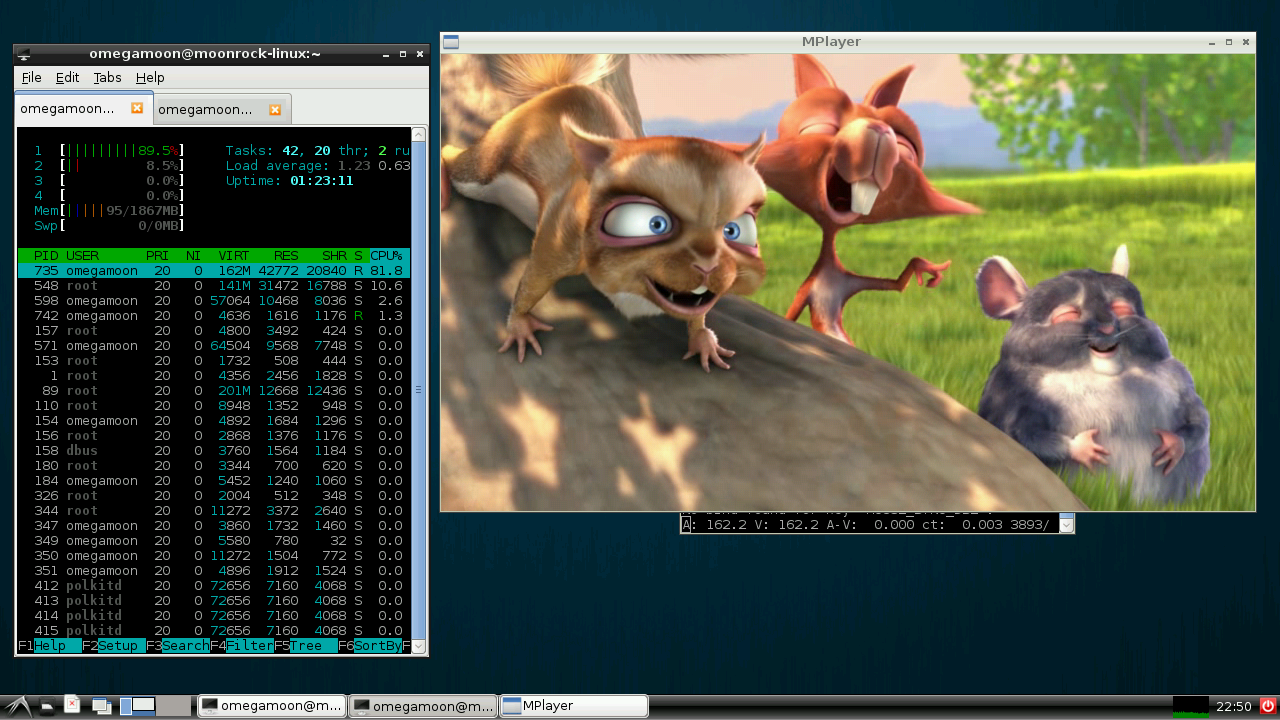Click the F4 Filter htop function key
Screen dimensions: 1280x720
point(242,646)
